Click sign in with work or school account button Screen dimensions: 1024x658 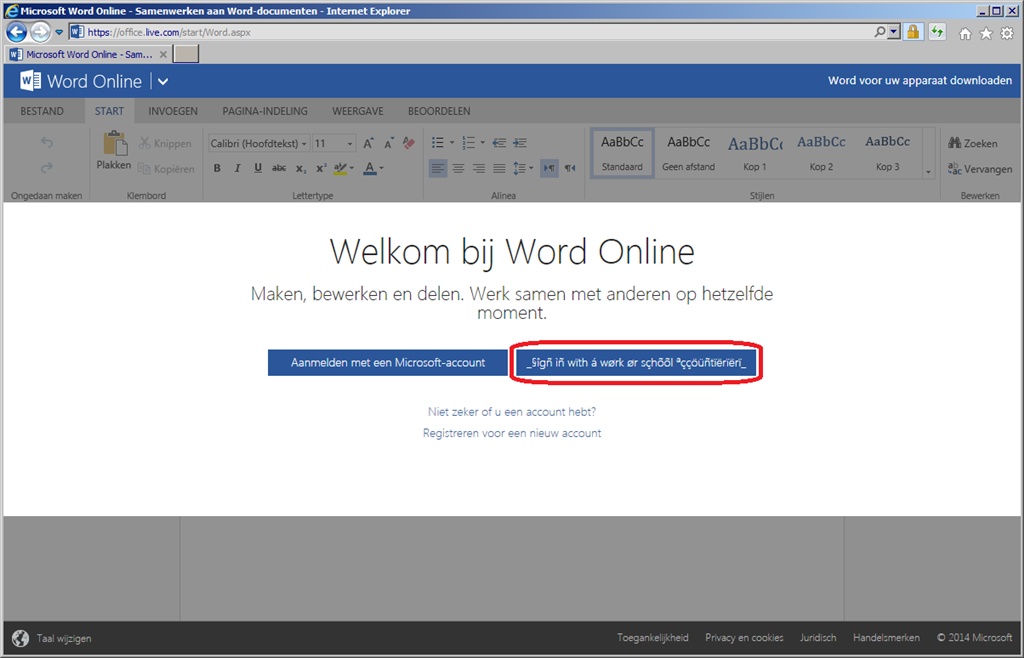(635, 362)
